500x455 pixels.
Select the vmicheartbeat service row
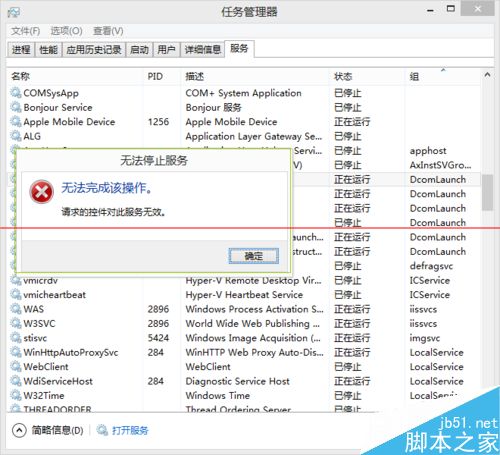[243, 294]
